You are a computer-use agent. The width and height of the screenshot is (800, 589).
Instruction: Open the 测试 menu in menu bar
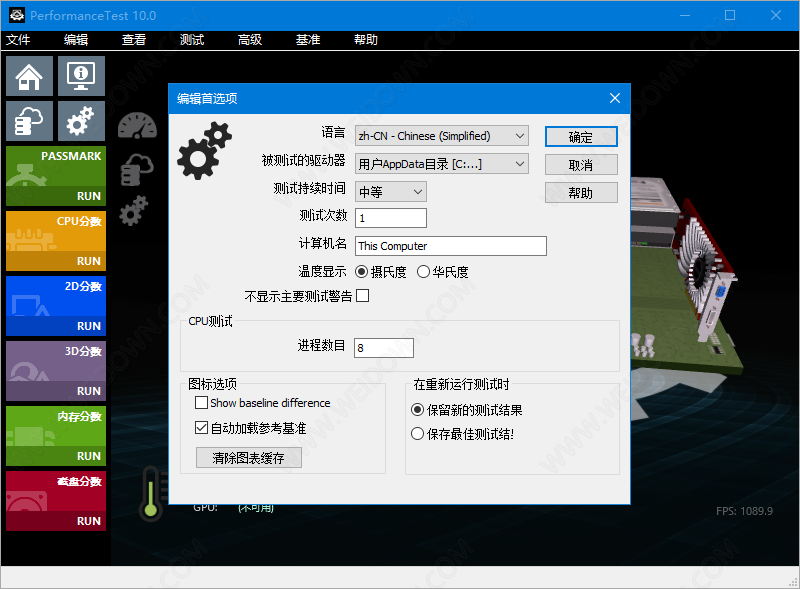click(x=191, y=40)
